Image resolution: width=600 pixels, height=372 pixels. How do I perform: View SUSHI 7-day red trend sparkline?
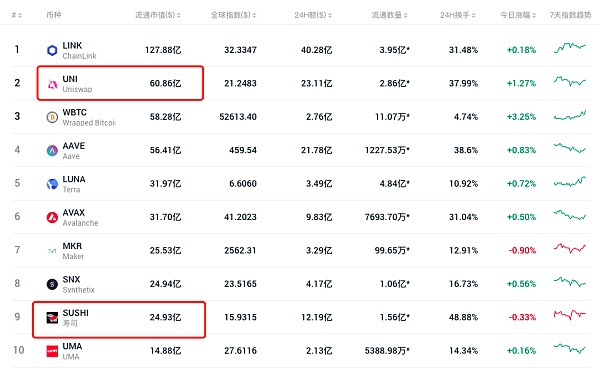pos(570,315)
